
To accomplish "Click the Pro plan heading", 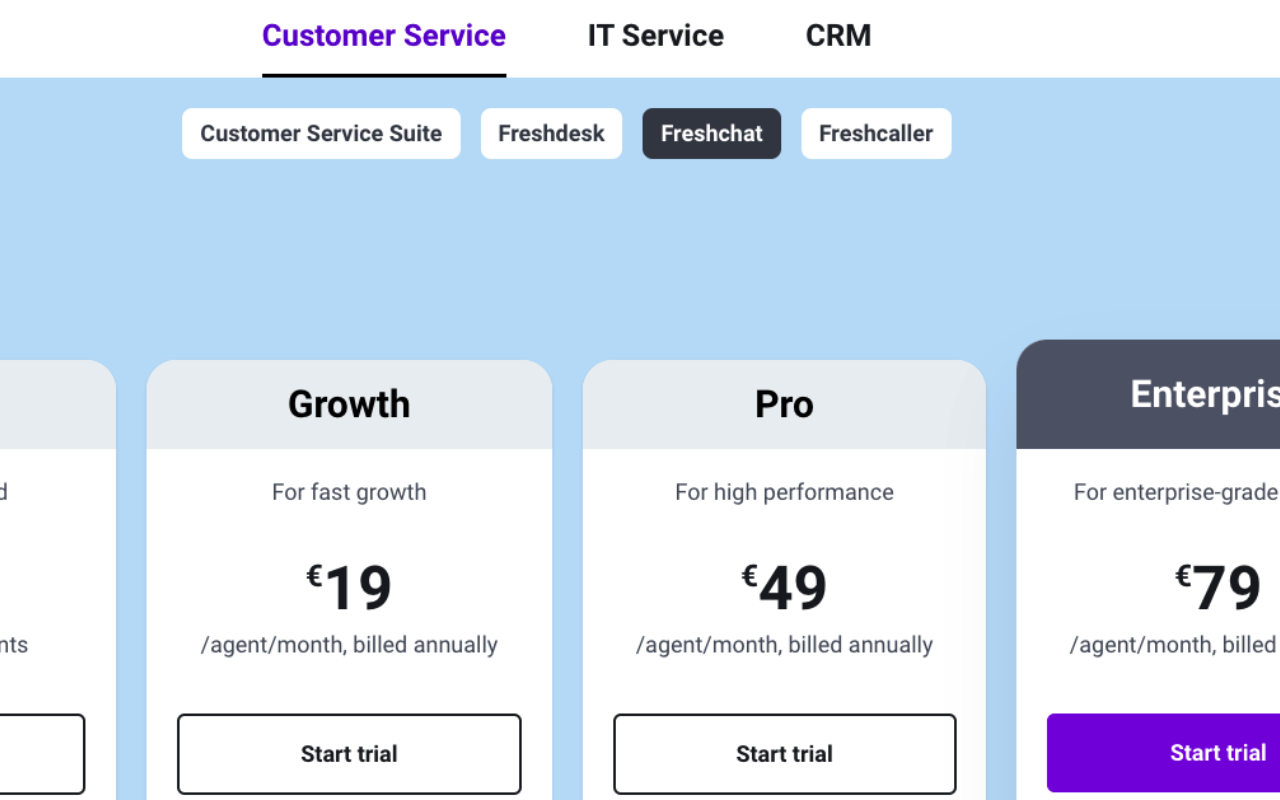I will coord(784,404).
